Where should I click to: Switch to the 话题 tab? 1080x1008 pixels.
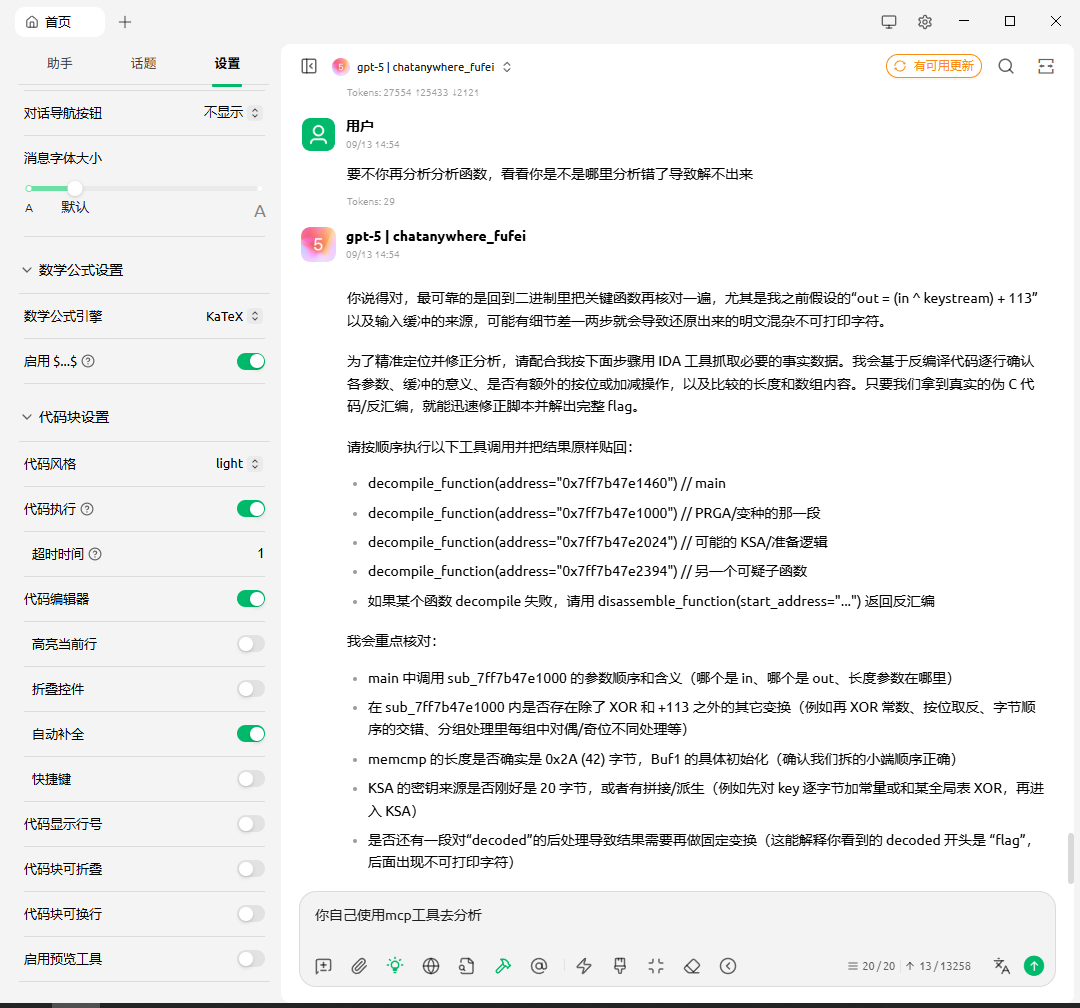(143, 63)
